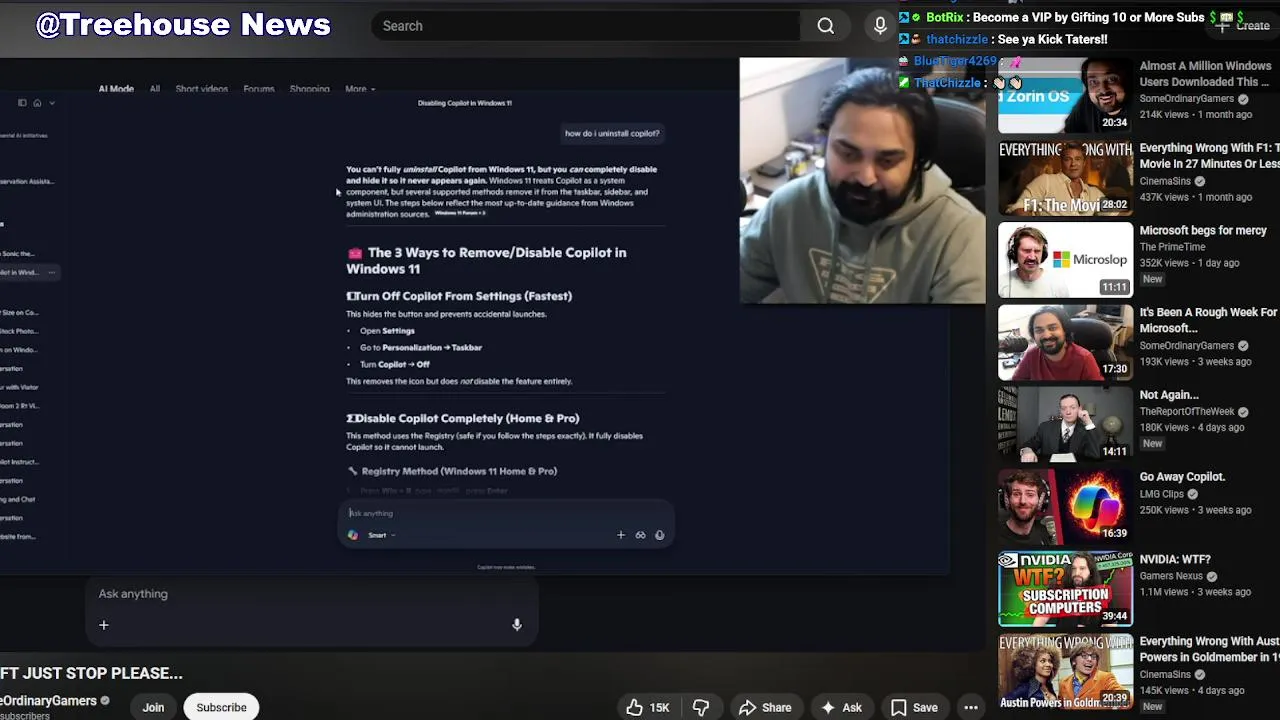Focus Copilot's Ask anything chat field
Image resolution: width=1280 pixels, height=720 pixels.
coord(505,513)
